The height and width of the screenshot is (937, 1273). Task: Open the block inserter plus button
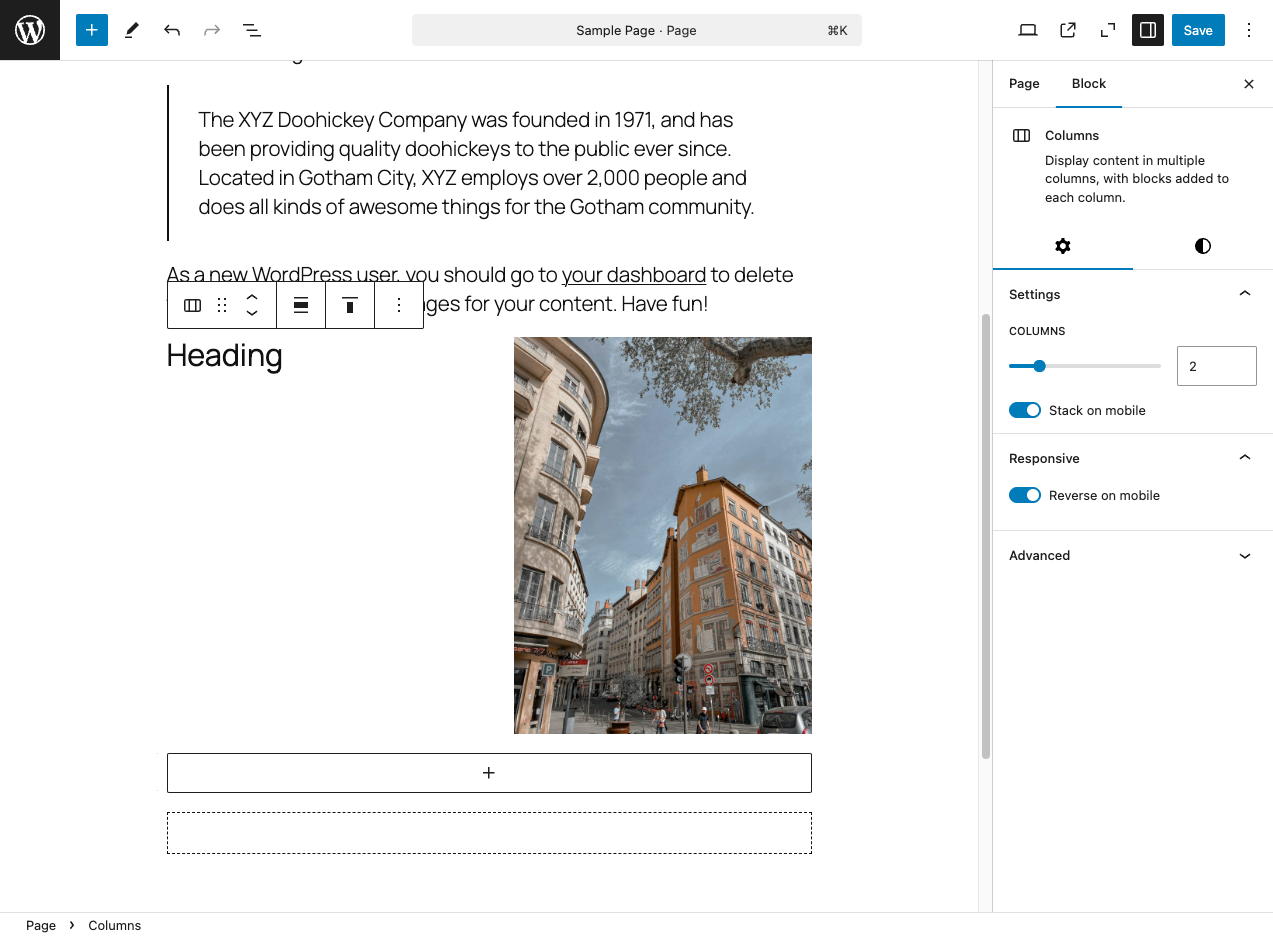91,30
